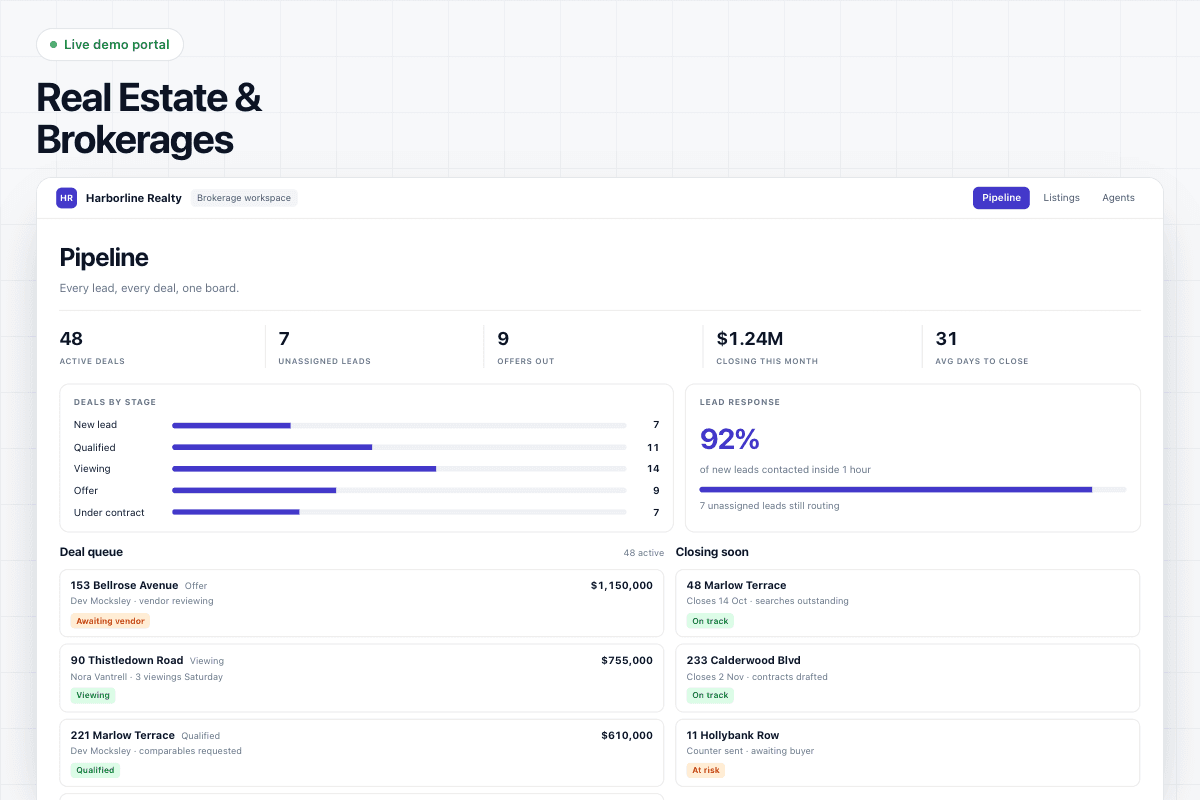Click Closes 14 Oct searches outstanding text
This screenshot has width=1200, height=800.
click(768, 601)
